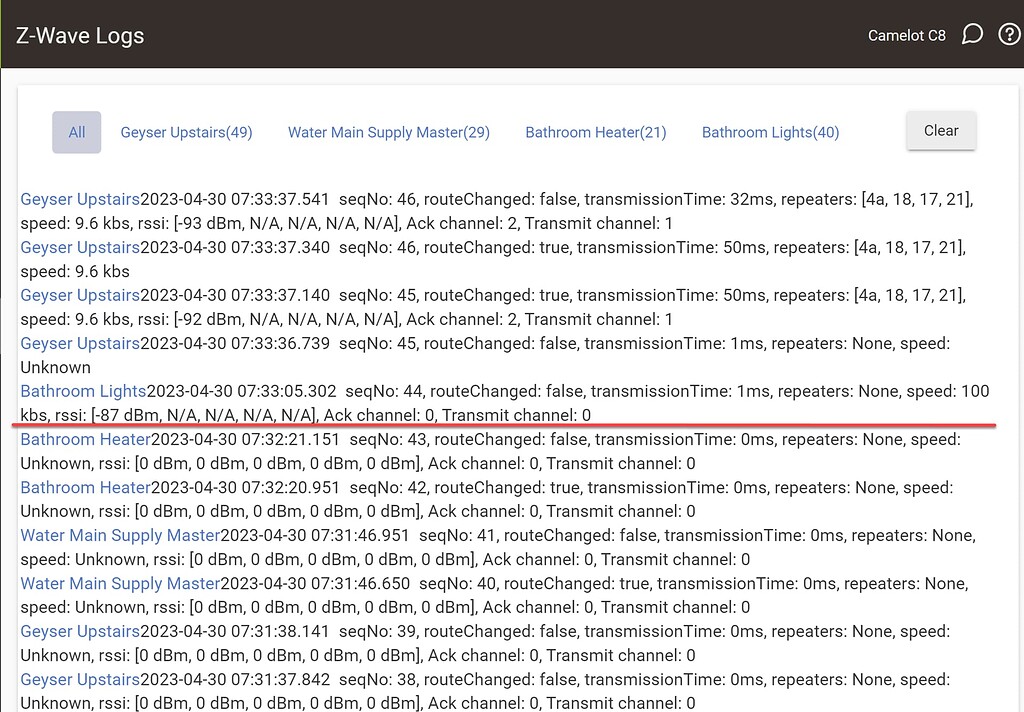Switch to Water Main Supply Master(29) filter
The image size is (1024, 712).
(x=389, y=132)
